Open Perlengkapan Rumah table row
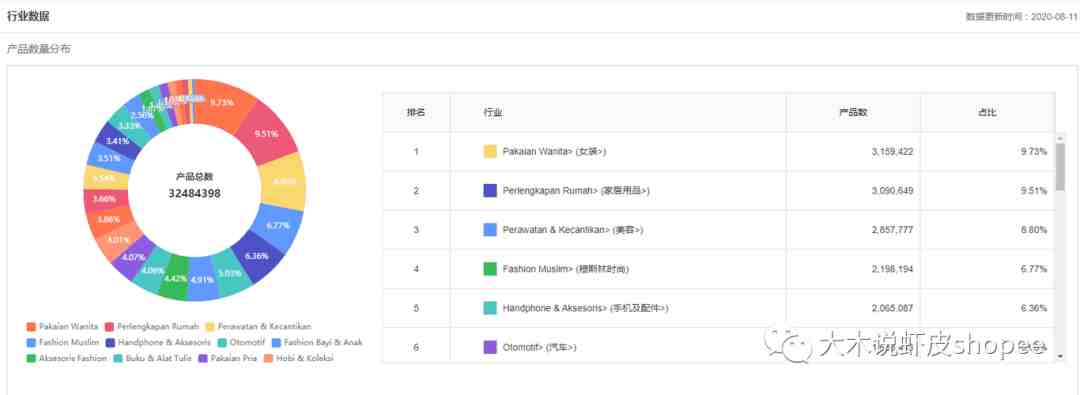 718,191
